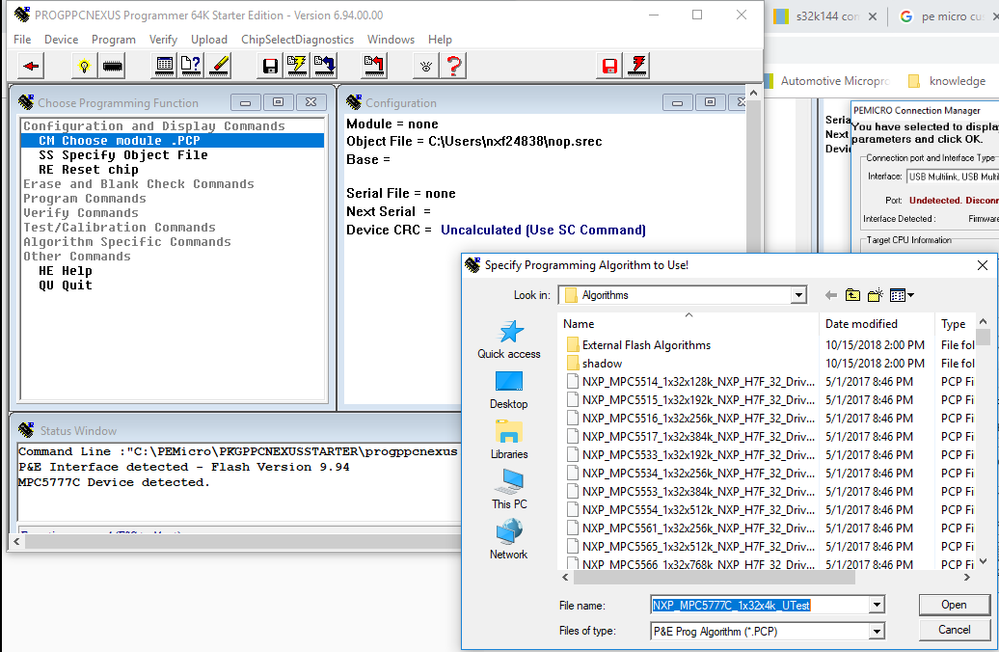This screenshot has height=652, width=999.
Task: Click the eye show toolbar icon
Action: tap(426, 66)
